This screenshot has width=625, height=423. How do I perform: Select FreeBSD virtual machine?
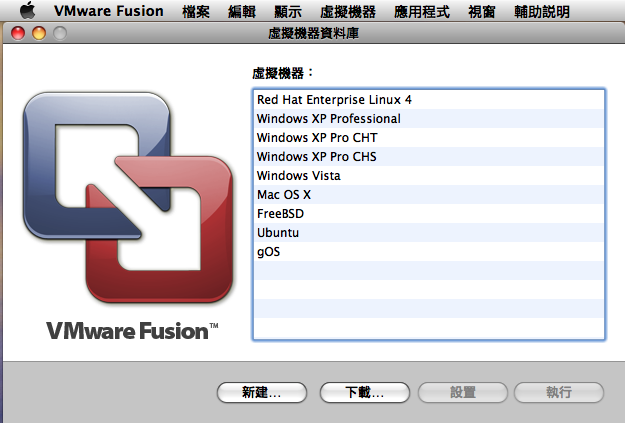coord(429,214)
